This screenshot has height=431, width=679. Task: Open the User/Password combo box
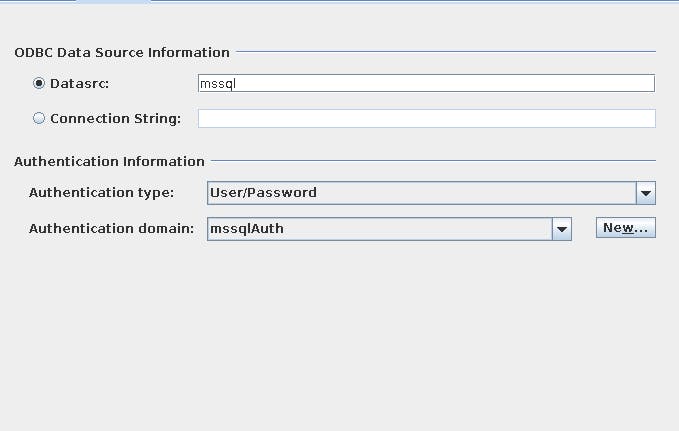(x=421, y=193)
